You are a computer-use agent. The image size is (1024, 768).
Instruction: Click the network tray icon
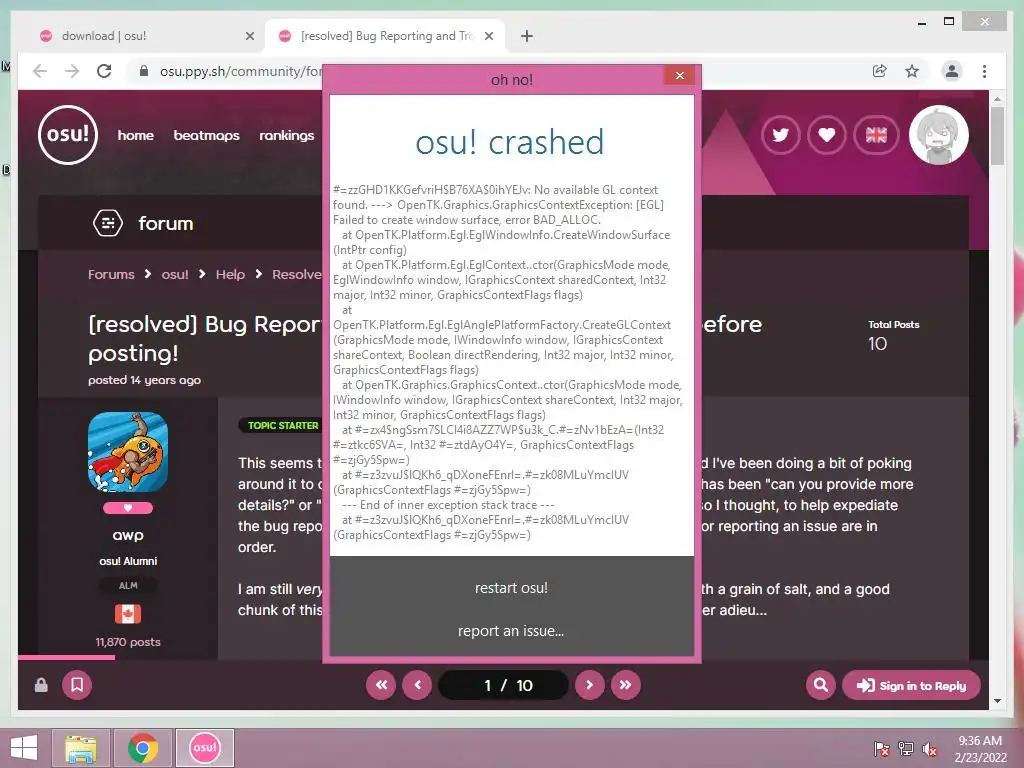[906, 748]
